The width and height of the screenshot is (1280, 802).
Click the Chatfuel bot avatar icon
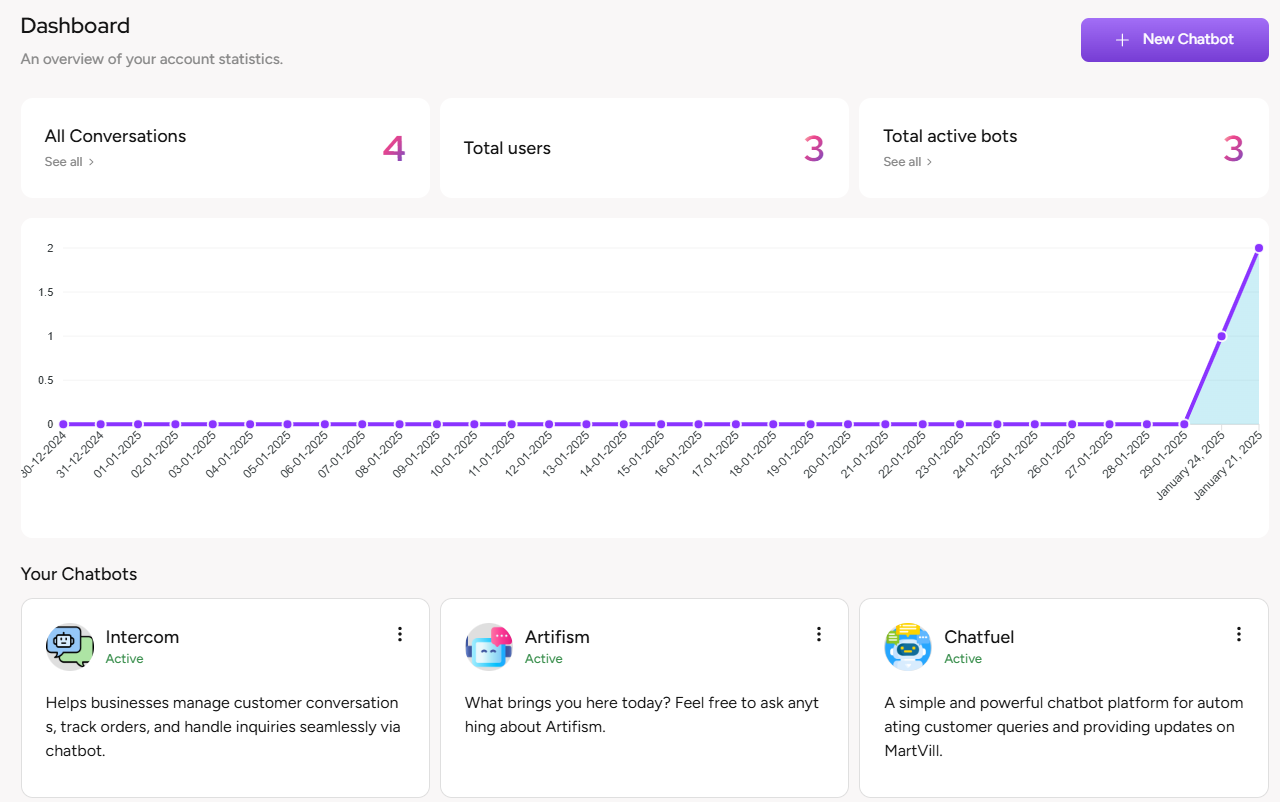click(x=908, y=647)
